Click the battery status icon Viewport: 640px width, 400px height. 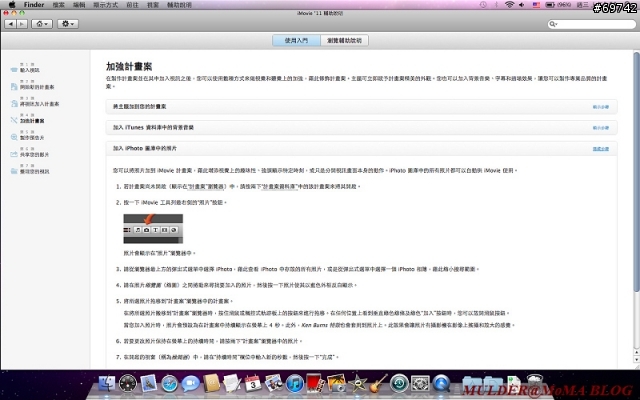pyautogui.click(x=550, y=5)
